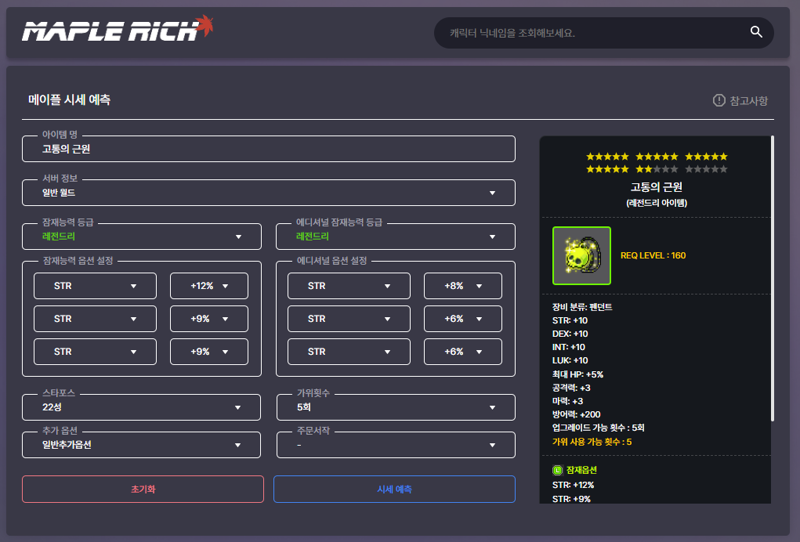
Task: Click the 마력: +3 stat line
Action: 567,401
